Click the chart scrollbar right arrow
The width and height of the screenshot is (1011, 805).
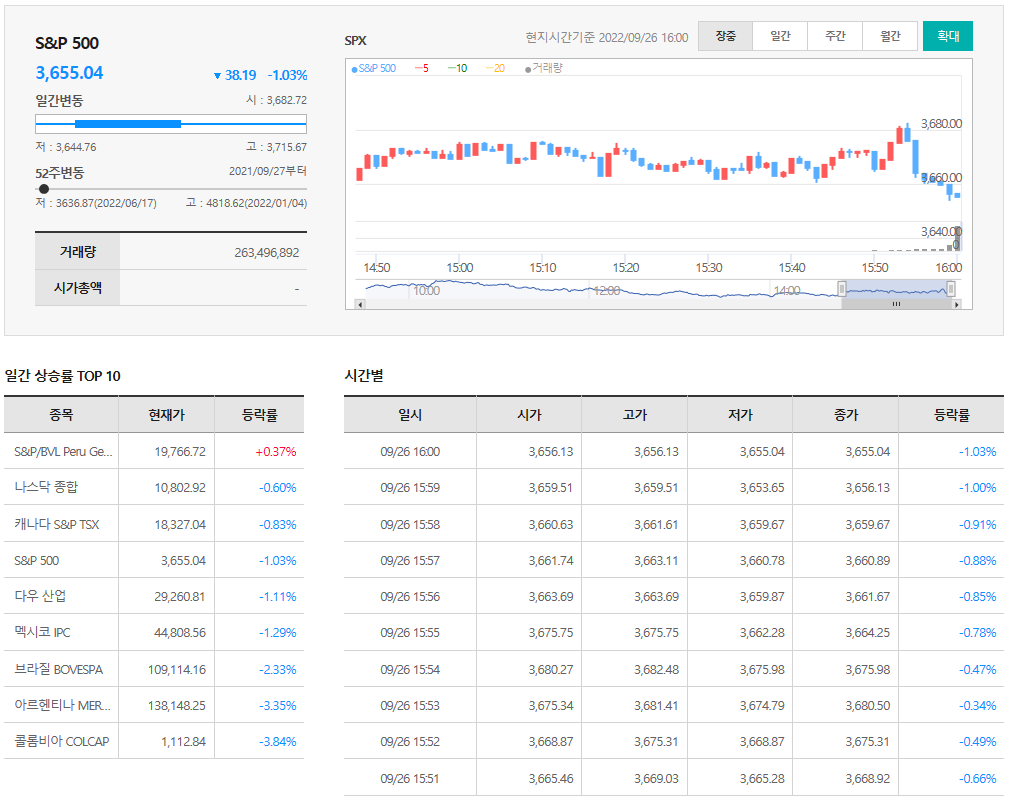957,304
